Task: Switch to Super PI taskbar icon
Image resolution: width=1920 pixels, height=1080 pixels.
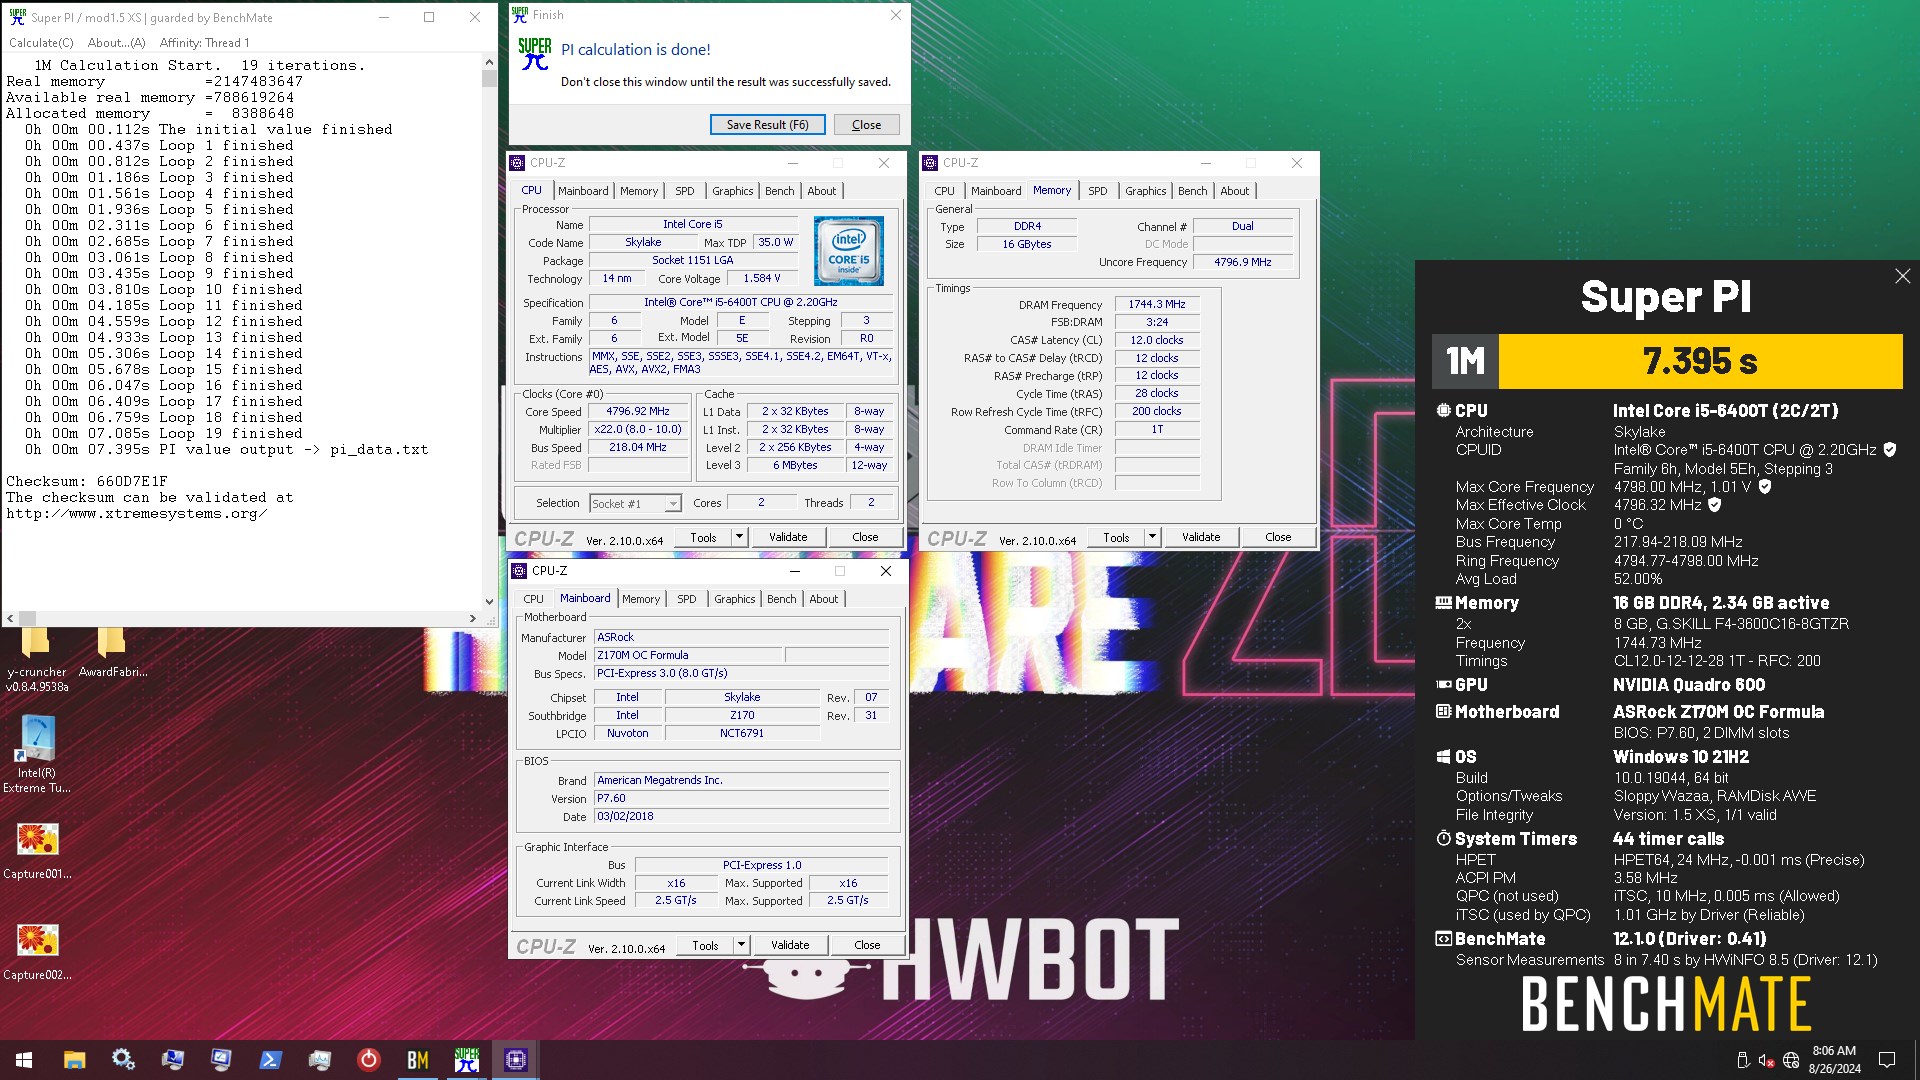Action: pyautogui.click(x=466, y=1060)
